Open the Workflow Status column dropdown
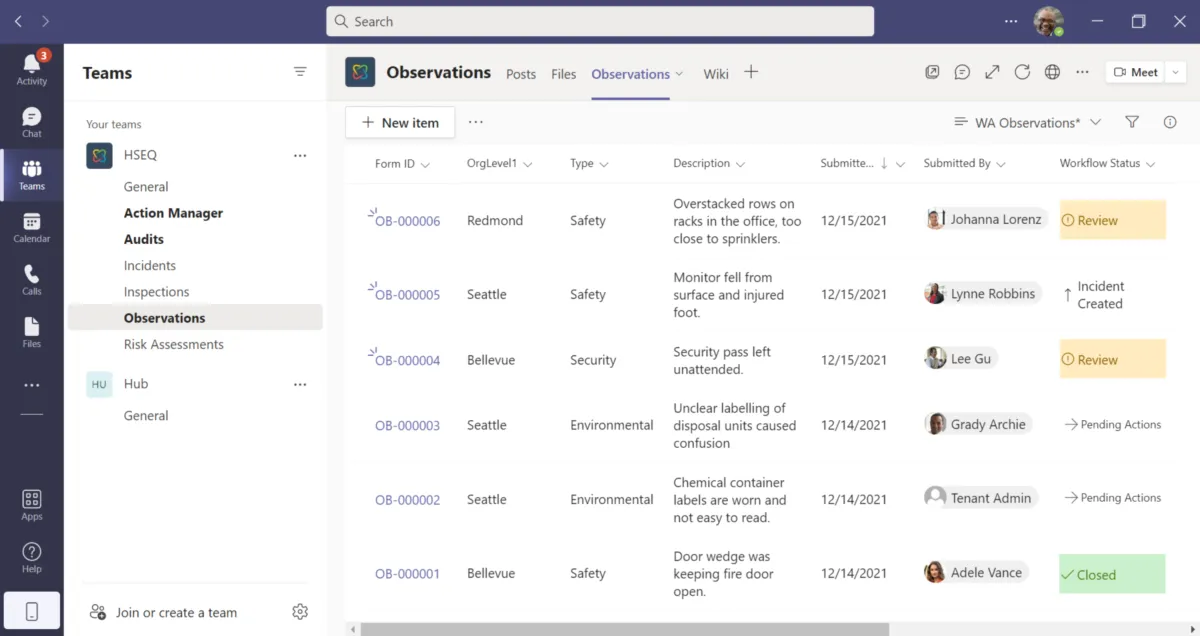Viewport: 1200px width, 636px height. pos(1150,164)
